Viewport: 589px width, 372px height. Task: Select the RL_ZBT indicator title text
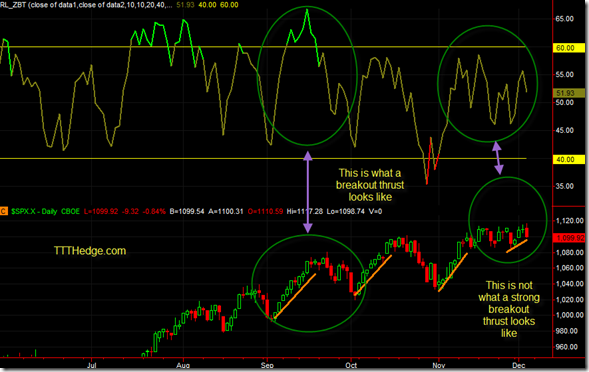[86, 5]
